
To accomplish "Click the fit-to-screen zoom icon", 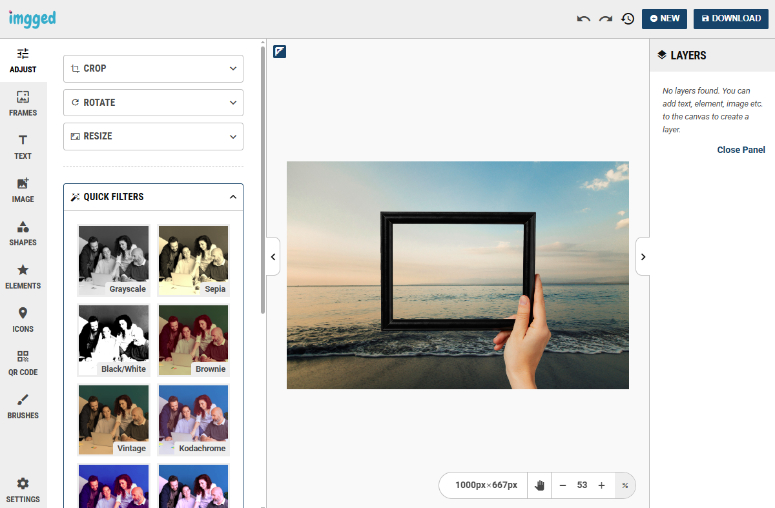I will pyautogui.click(x=625, y=485).
